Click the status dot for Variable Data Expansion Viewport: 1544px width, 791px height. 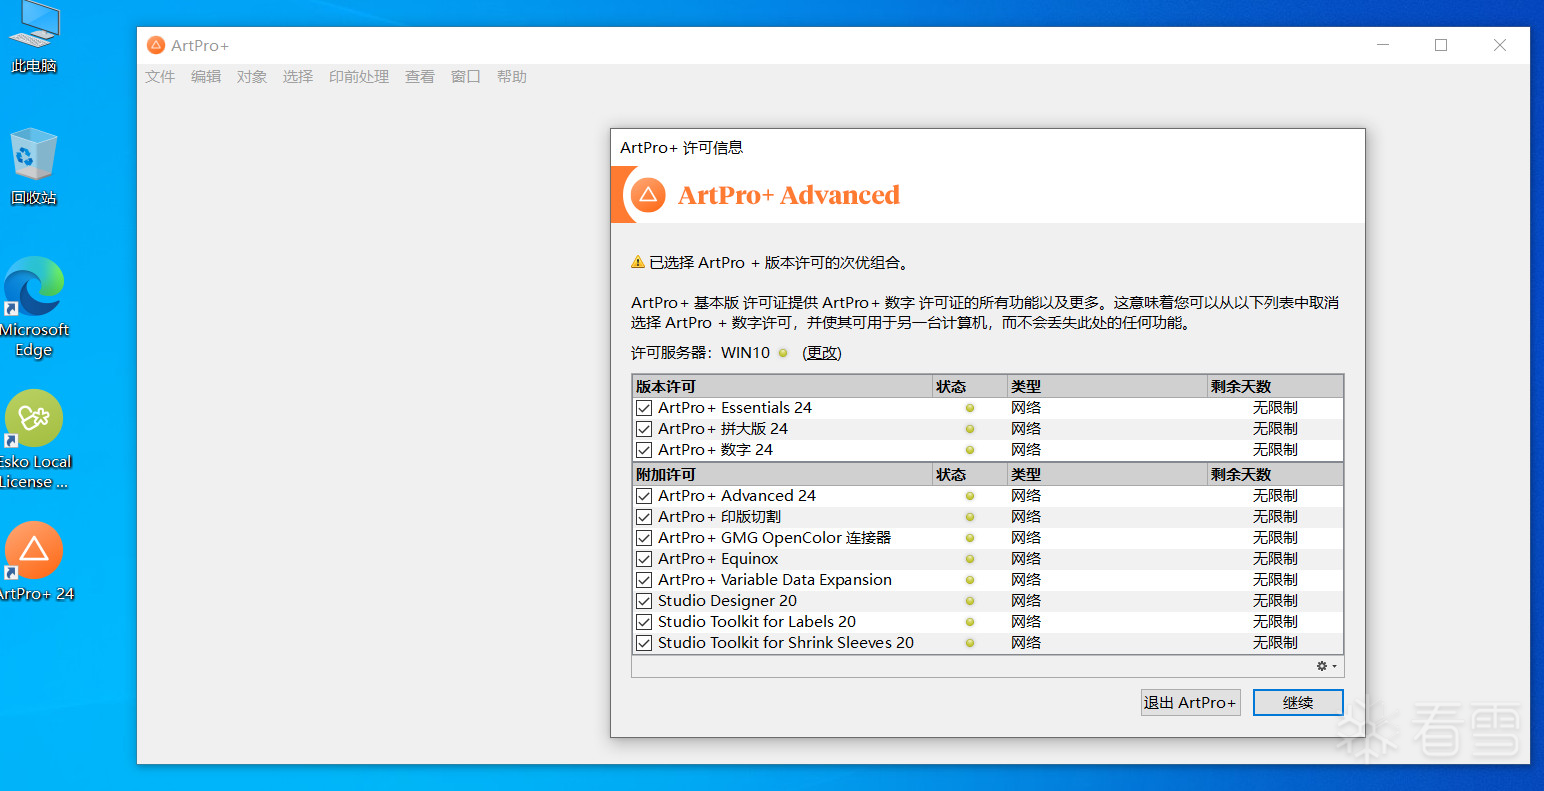pos(969,580)
